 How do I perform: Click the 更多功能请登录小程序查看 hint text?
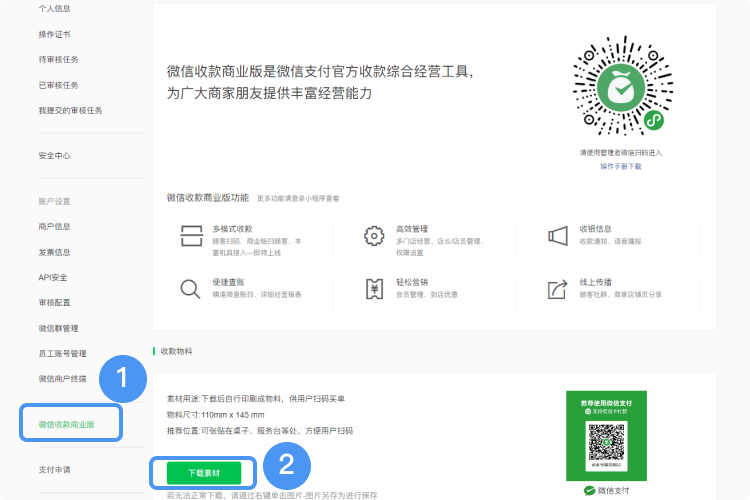(x=298, y=199)
